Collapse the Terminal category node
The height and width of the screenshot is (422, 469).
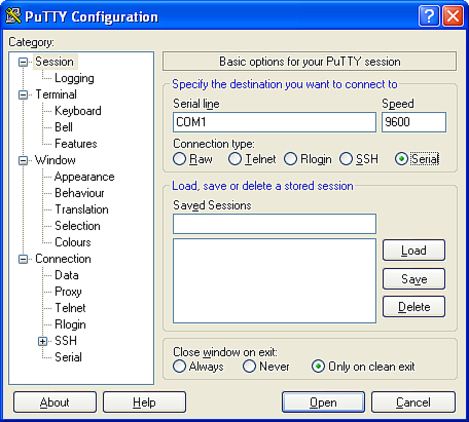pos(23,95)
